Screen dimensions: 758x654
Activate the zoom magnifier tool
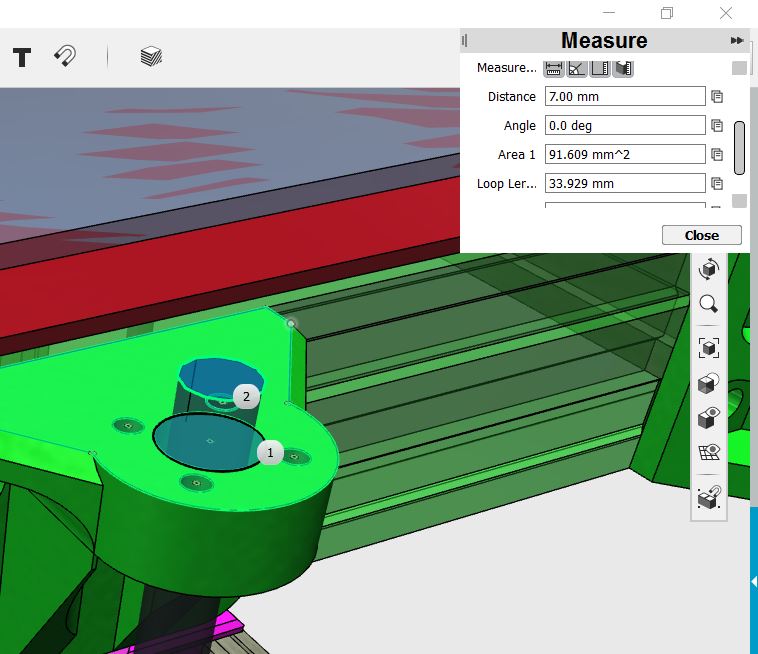coord(708,304)
